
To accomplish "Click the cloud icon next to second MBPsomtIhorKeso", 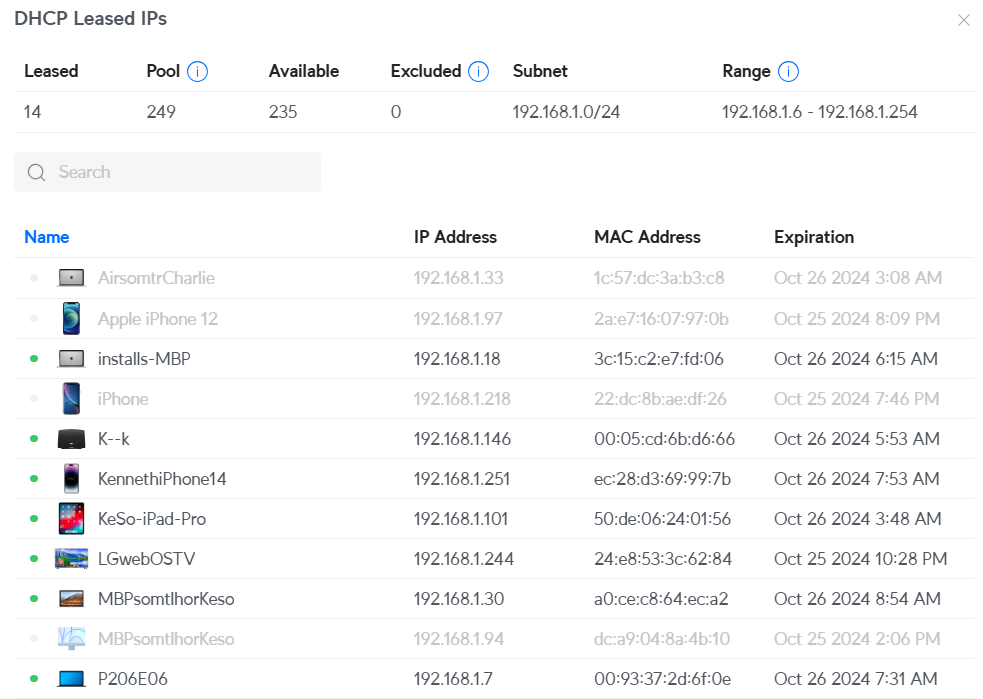I will click(71, 638).
